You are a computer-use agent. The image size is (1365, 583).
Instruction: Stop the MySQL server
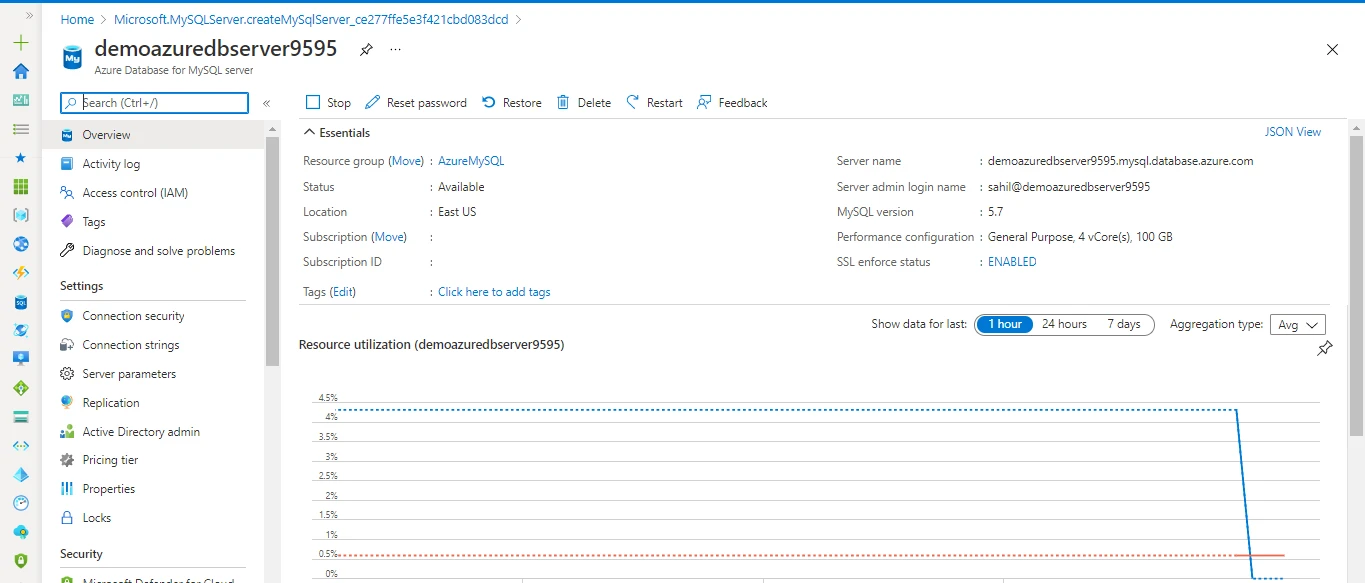(327, 102)
